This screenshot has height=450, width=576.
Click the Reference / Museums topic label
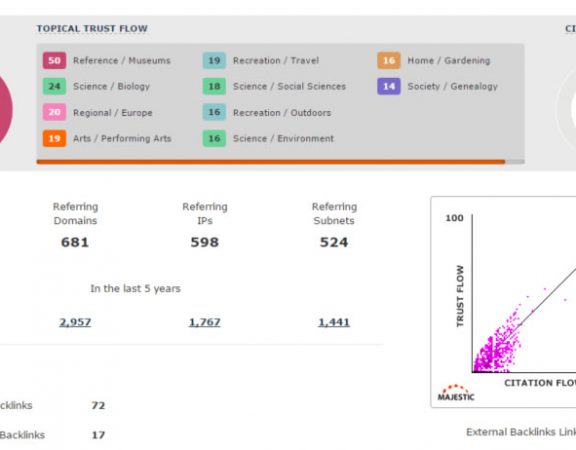[x=122, y=61]
